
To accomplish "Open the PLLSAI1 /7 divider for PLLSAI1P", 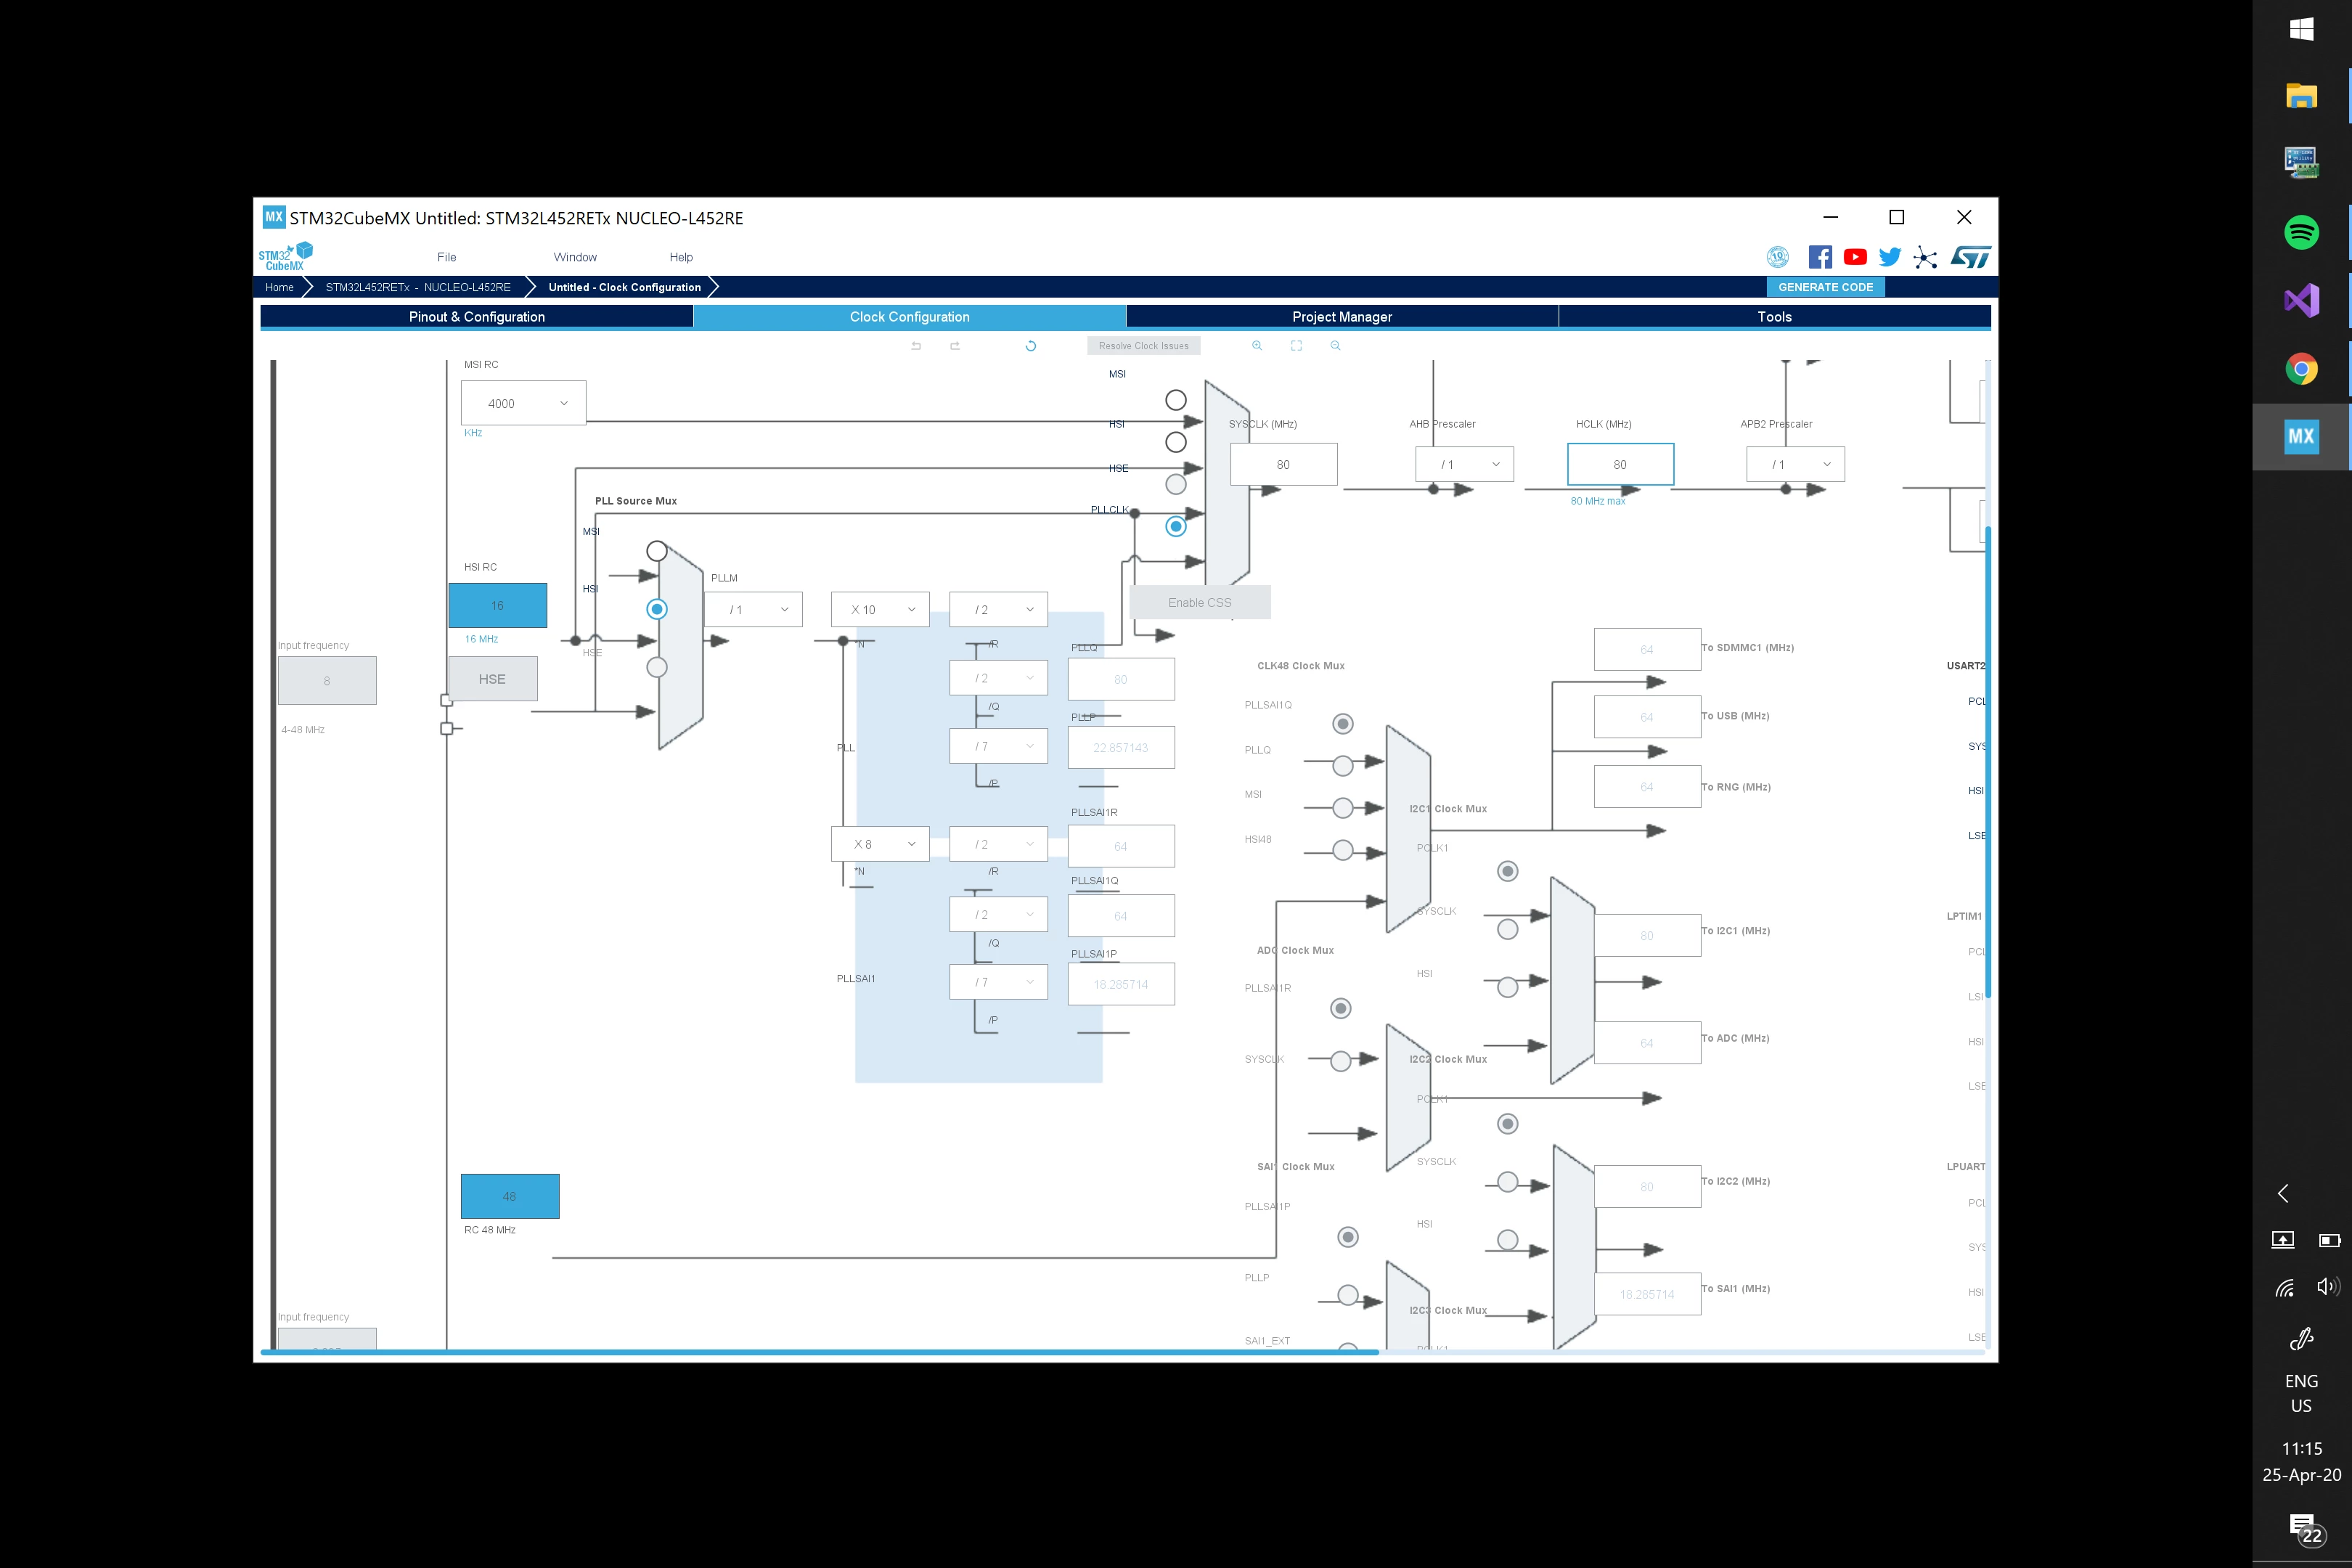I will click(x=998, y=982).
